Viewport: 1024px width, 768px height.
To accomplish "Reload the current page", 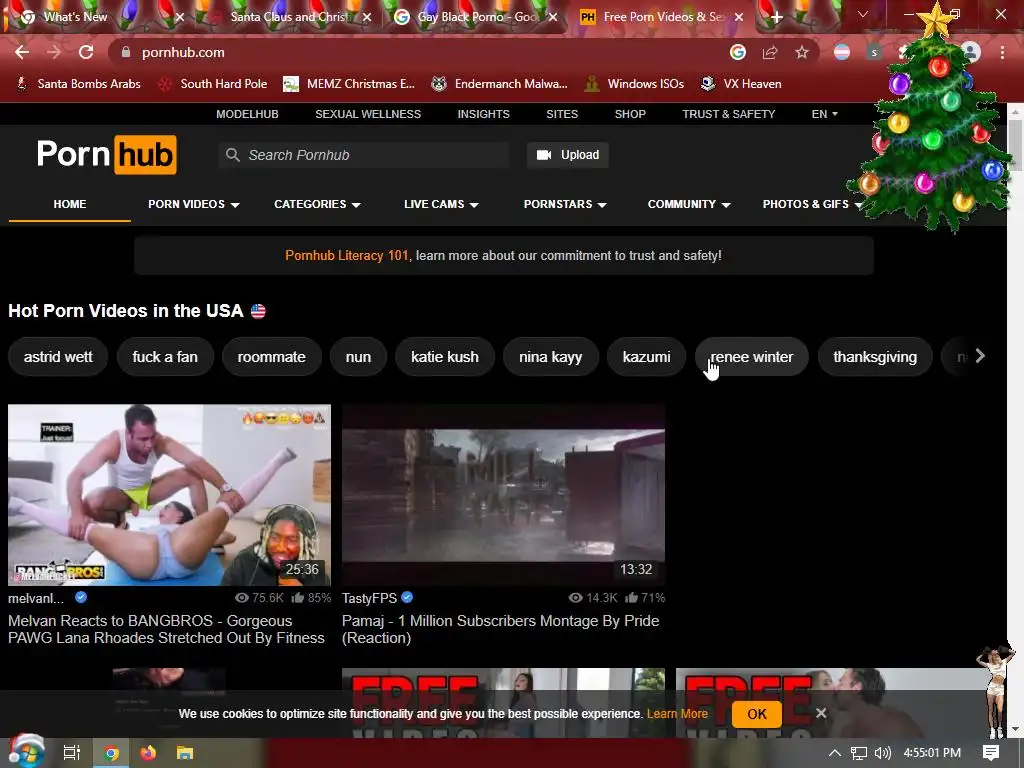I will (86, 52).
